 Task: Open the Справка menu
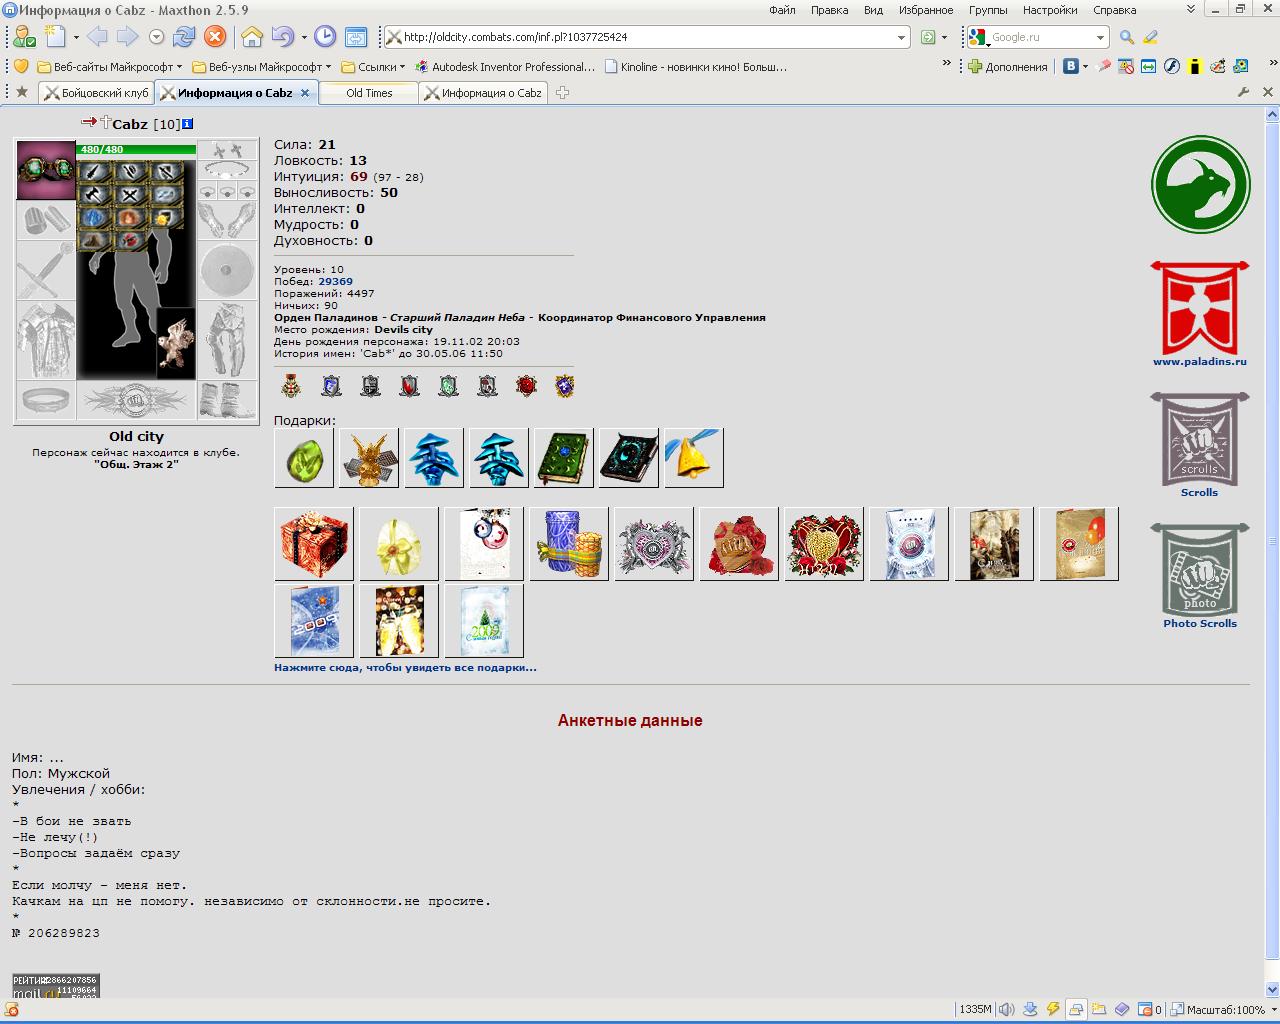coord(1115,10)
